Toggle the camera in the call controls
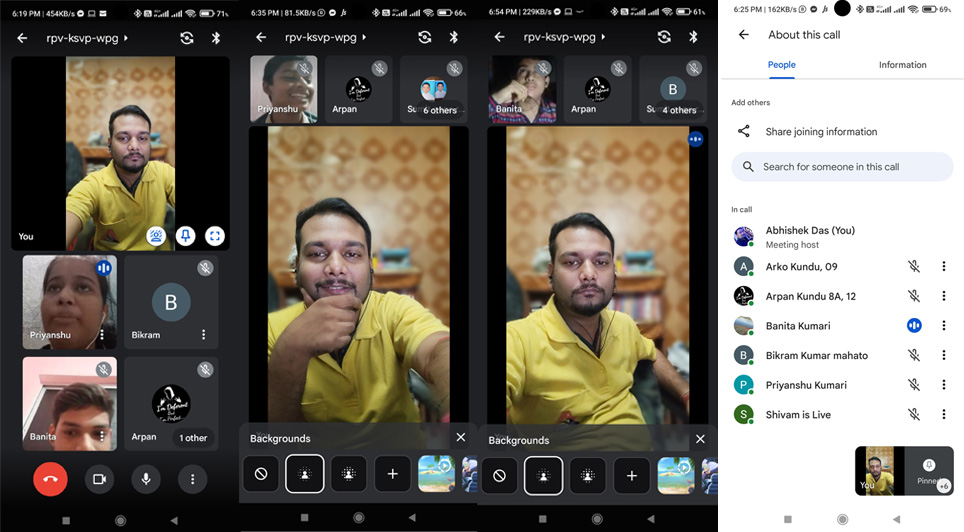964x532 pixels. point(99,479)
